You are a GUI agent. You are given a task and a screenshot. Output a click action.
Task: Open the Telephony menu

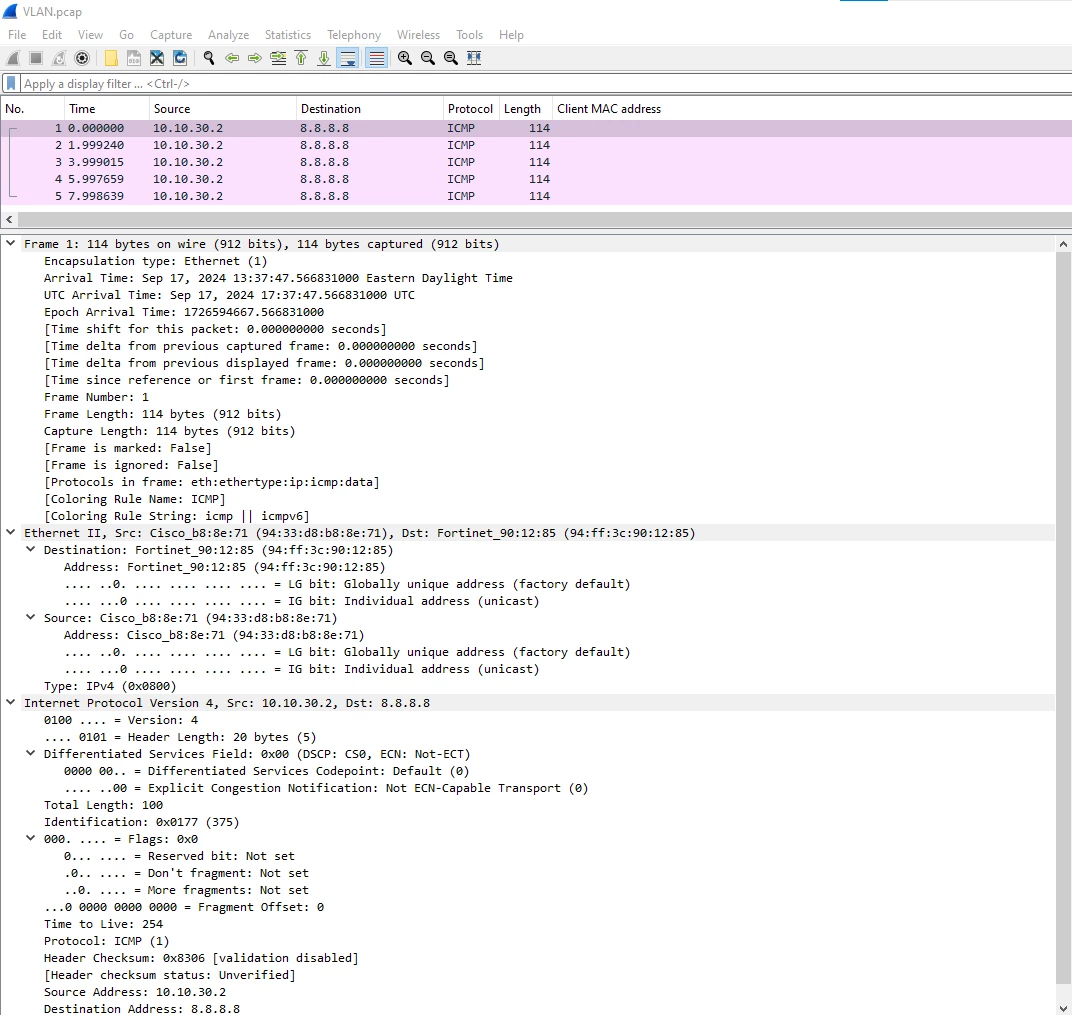pos(354,35)
